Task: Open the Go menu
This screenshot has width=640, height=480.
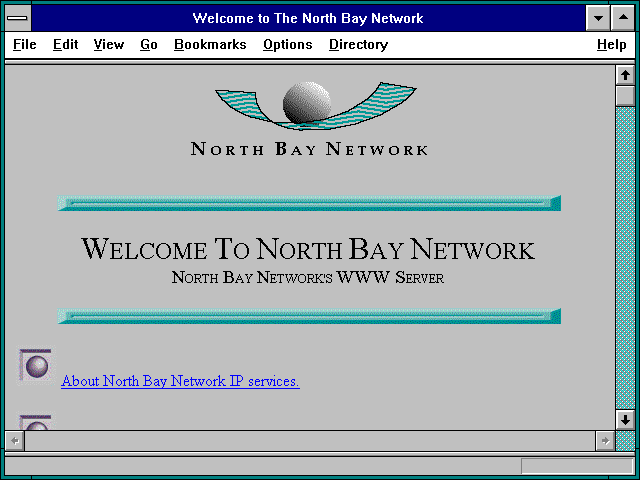Action: point(149,44)
